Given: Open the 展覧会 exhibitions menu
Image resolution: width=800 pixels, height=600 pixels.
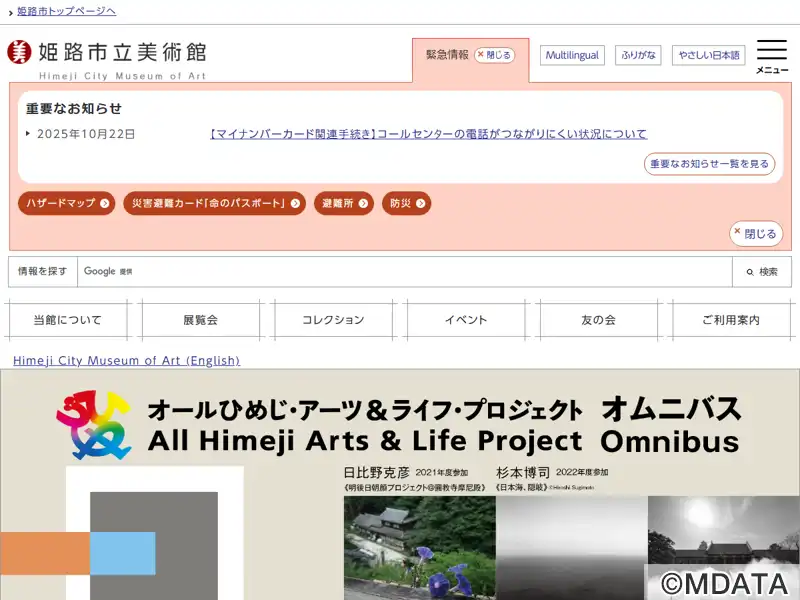Looking at the screenshot, I should tap(200, 320).
